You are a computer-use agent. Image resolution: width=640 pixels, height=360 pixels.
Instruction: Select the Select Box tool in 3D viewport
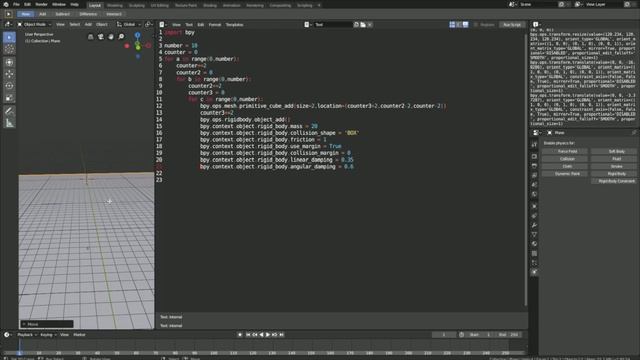[9, 38]
